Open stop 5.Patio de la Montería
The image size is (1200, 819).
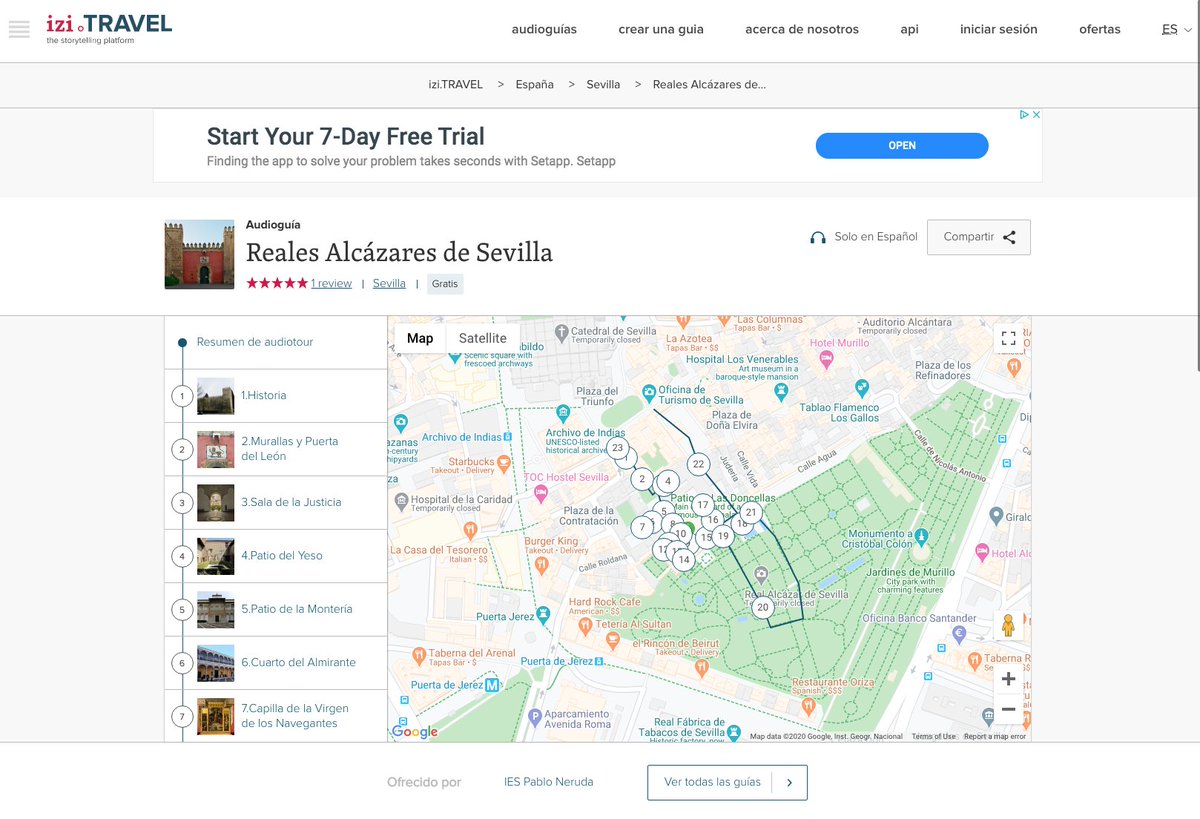pyautogui.click(x=276, y=609)
